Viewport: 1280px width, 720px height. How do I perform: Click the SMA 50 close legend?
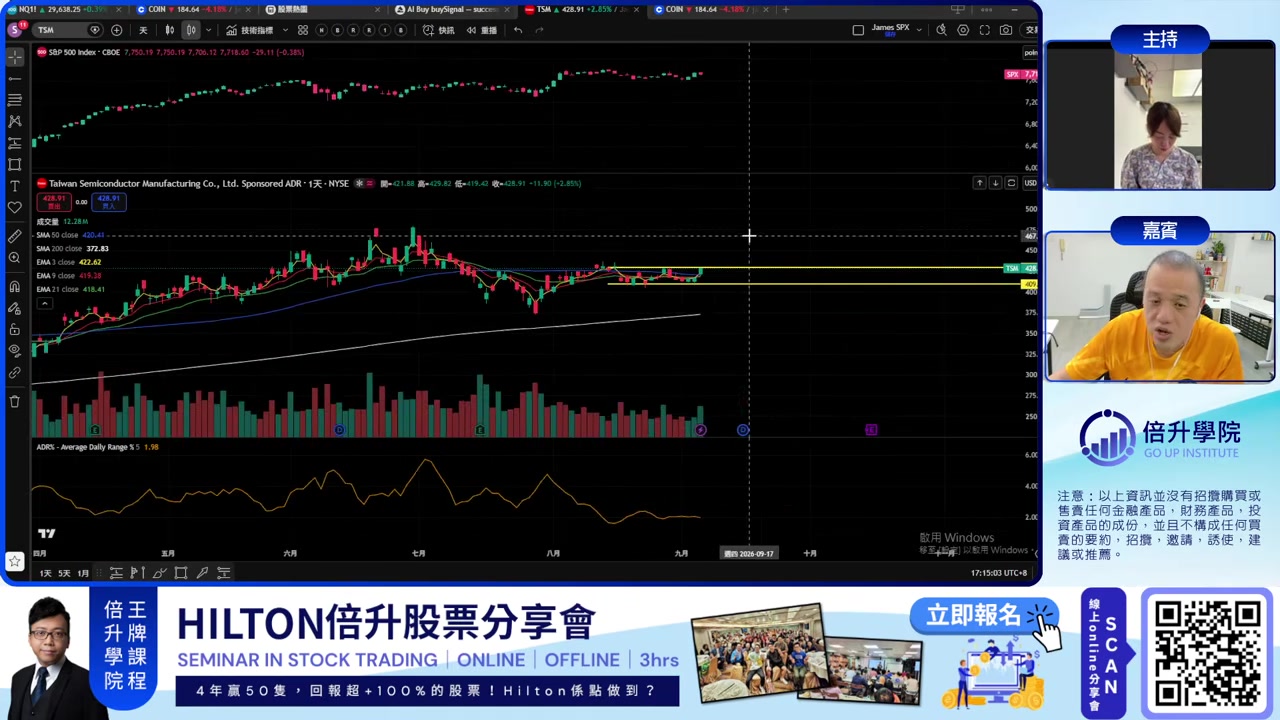coord(70,235)
